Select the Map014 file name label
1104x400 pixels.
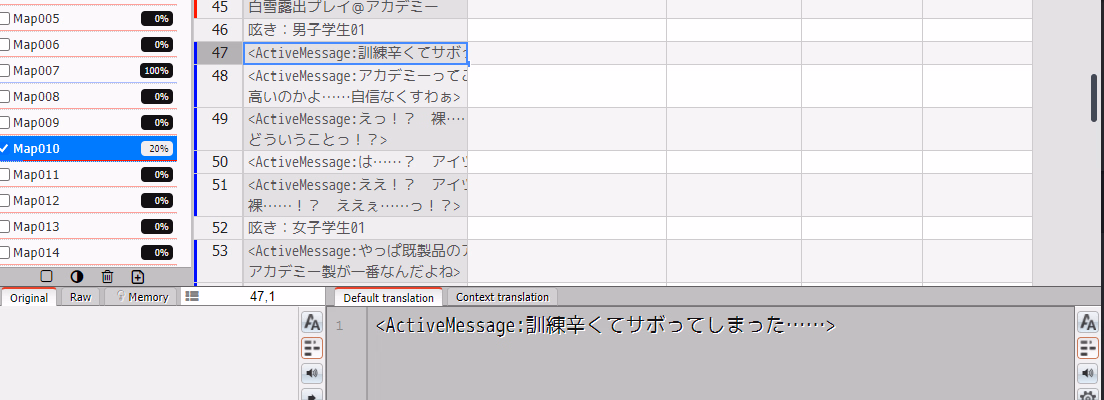[x=36, y=253]
